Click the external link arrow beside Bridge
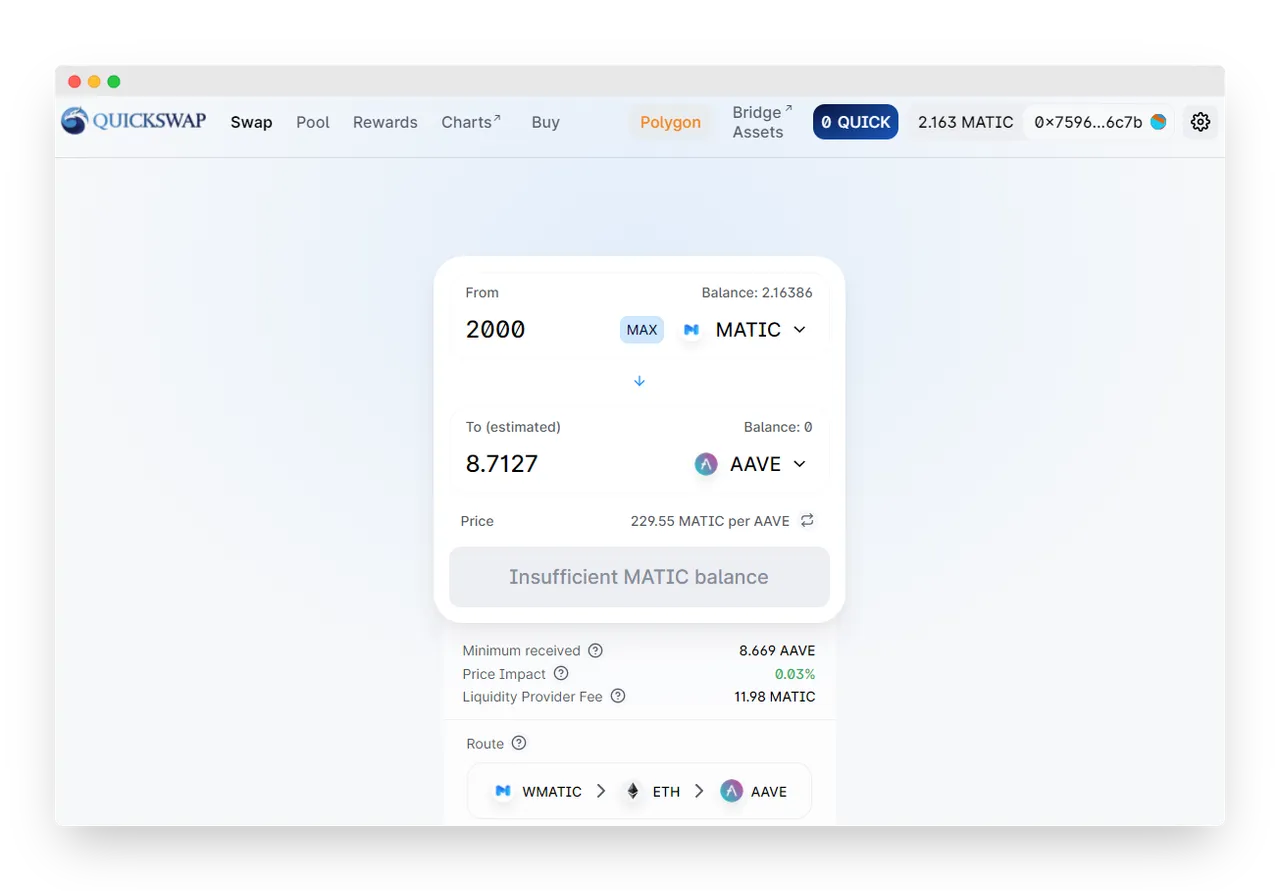 point(788,108)
